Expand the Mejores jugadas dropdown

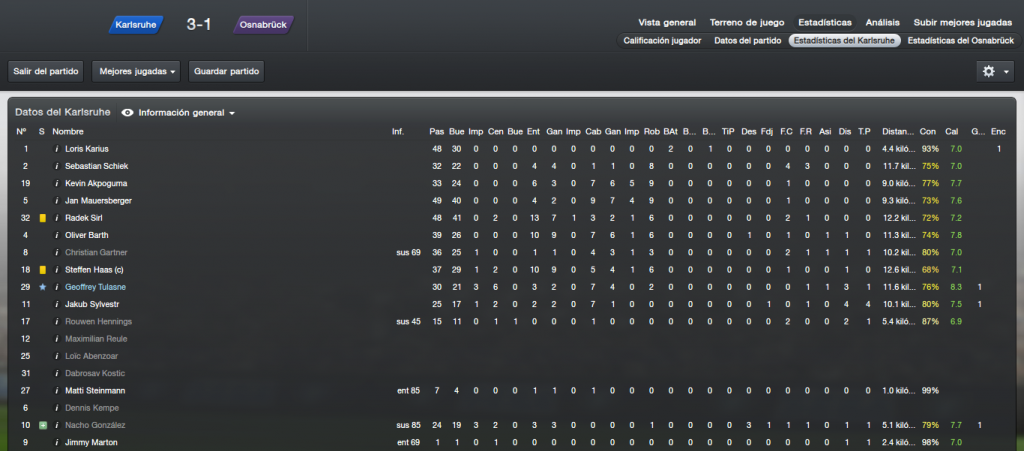pyautogui.click(x=137, y=71)
